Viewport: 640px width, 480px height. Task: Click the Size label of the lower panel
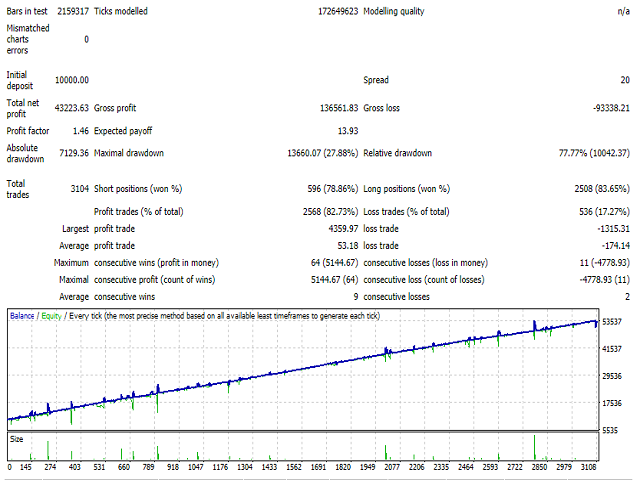click(x=17, y=438)
